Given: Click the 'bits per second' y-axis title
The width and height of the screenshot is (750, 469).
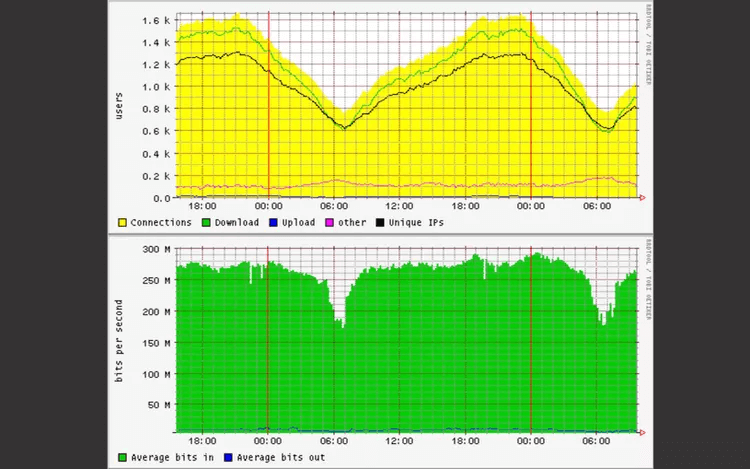Looking at the screenshot, I should pyautogui.click(x=118, y=342).
